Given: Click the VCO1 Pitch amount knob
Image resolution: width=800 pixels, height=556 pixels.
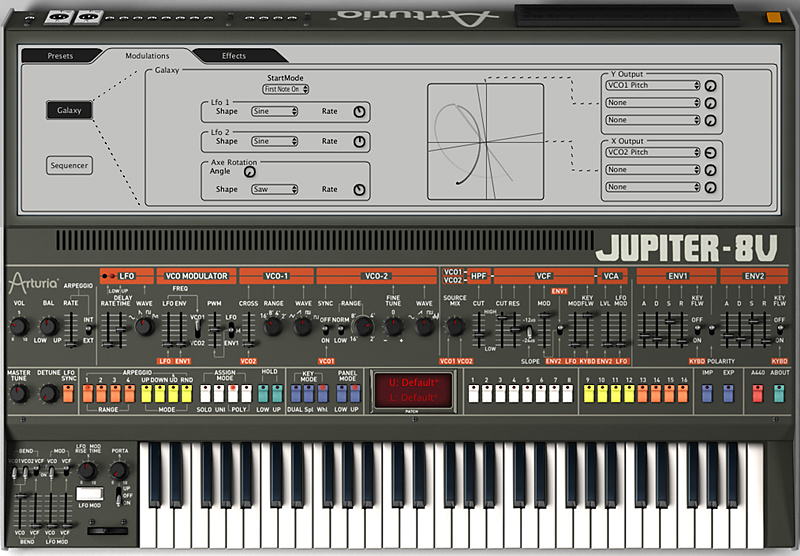Looking at the screenshot, I should pyautogui.click(x=710, y=86).
